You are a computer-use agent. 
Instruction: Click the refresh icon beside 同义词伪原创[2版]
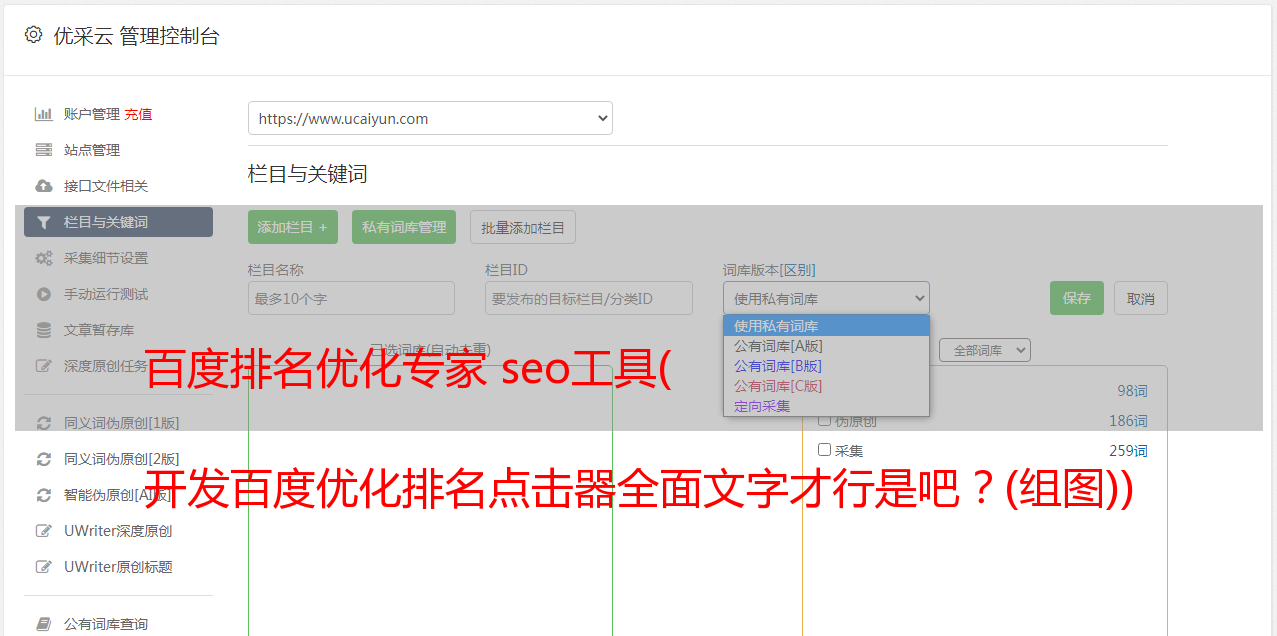(43, 459)
